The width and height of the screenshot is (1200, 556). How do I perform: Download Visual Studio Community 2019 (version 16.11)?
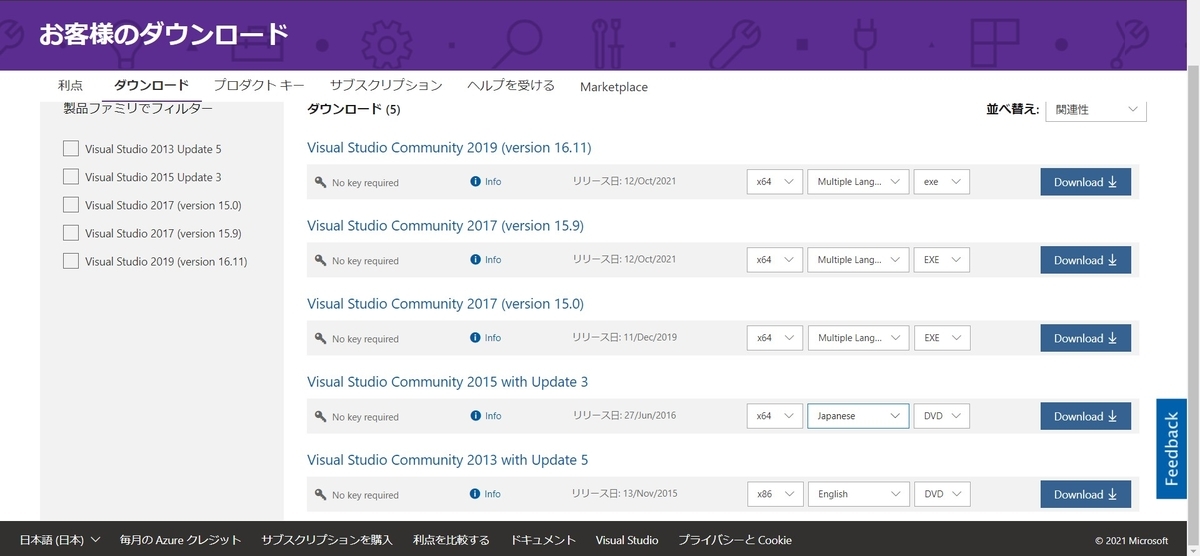(x=1086, y=182)
